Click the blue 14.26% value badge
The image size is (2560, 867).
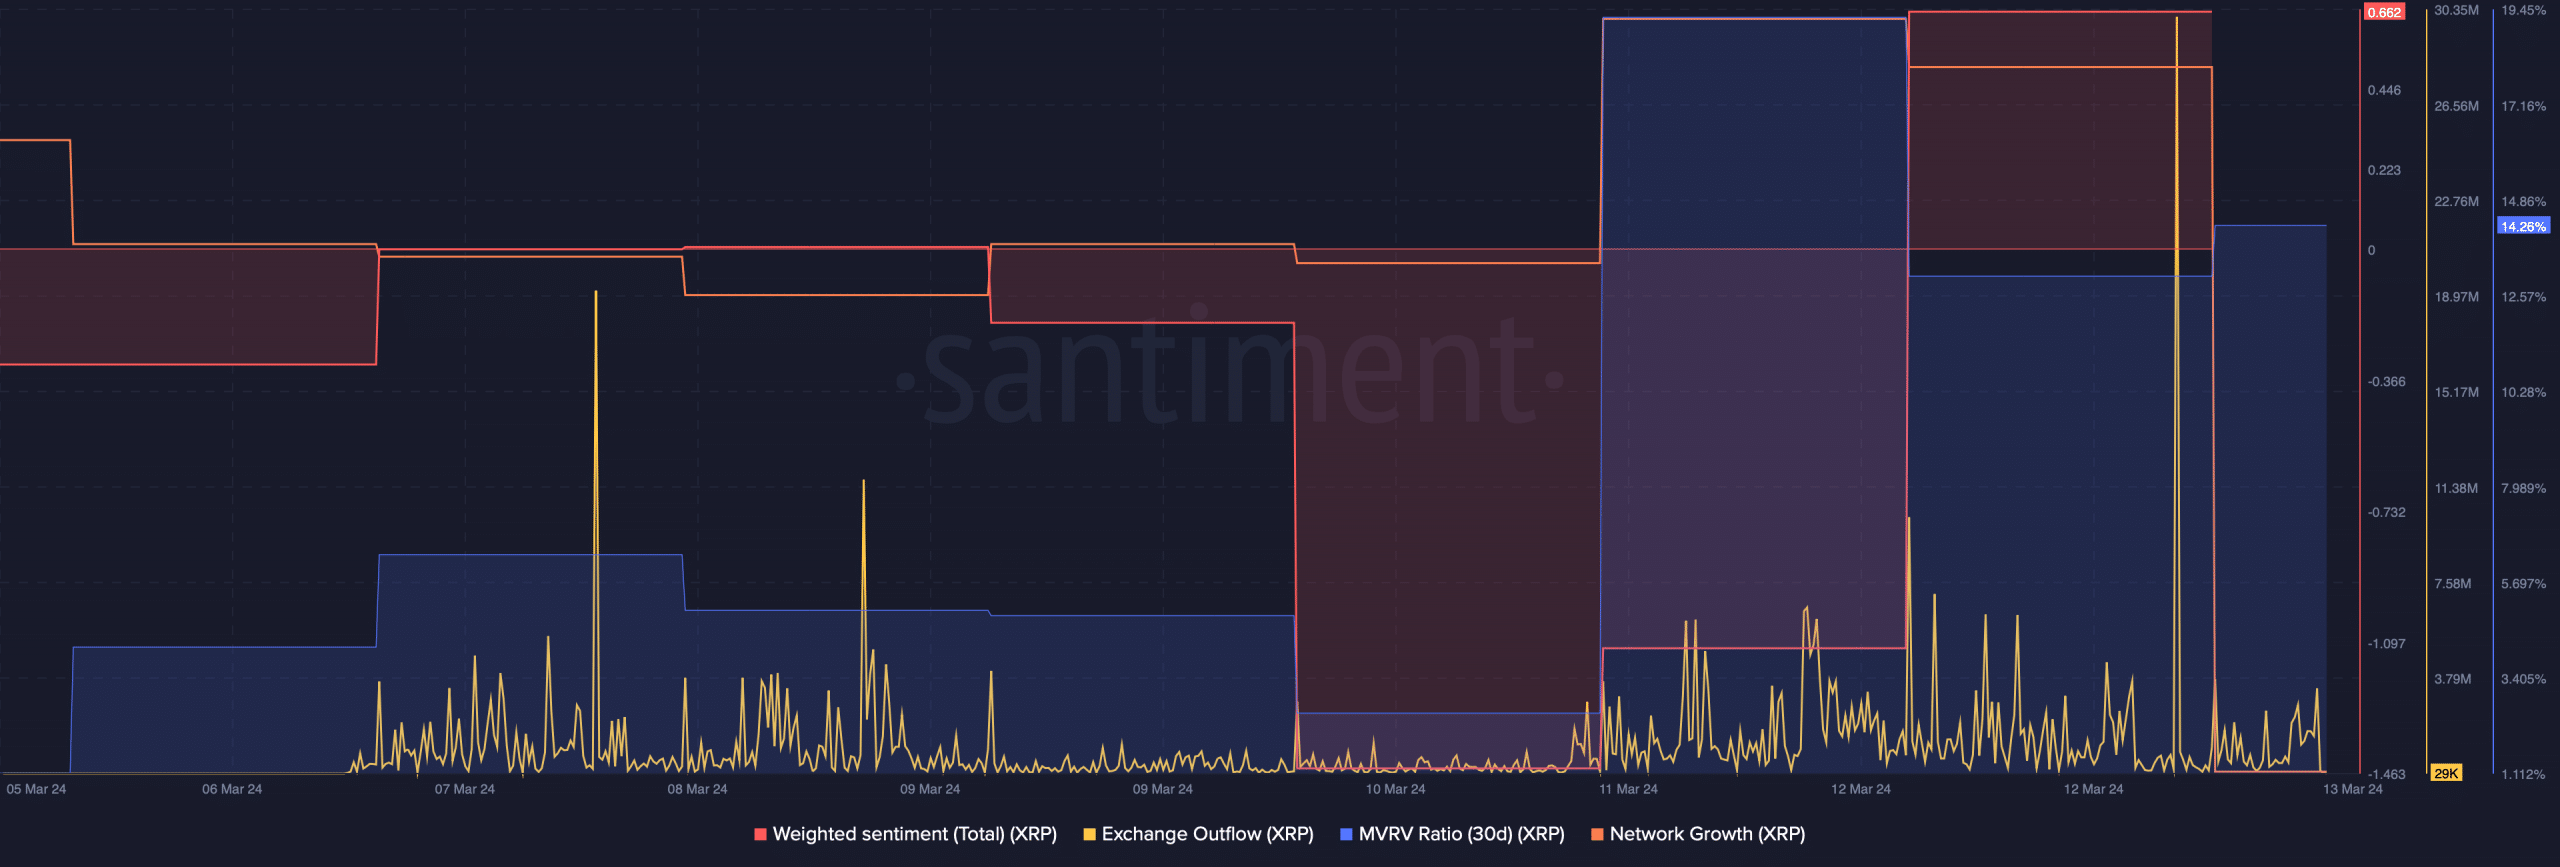(2523, 226)
